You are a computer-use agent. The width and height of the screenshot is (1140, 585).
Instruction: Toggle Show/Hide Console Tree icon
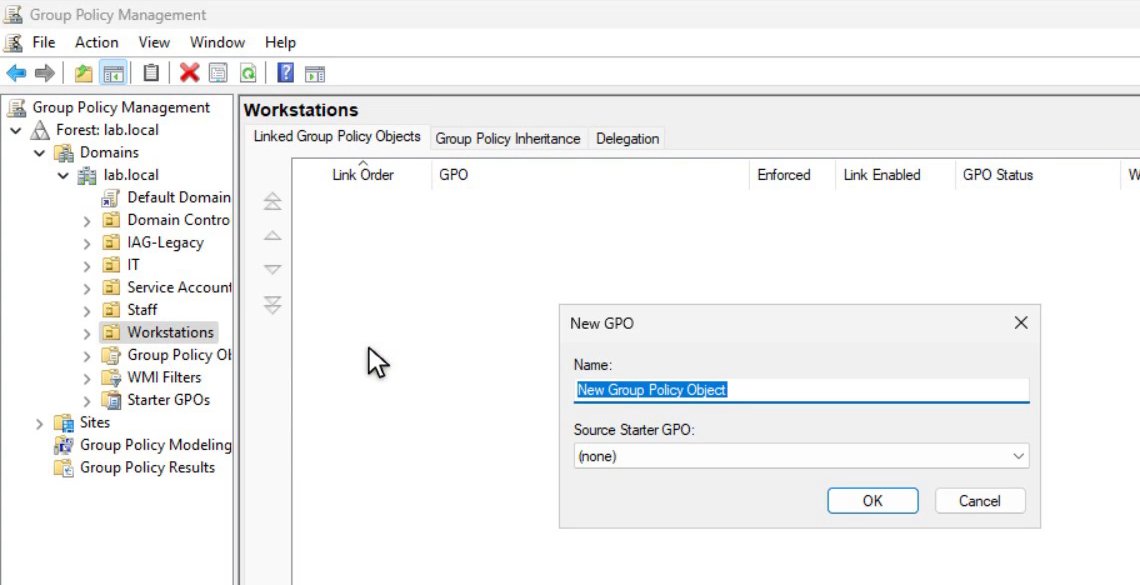pyautogui.click(x=113, y=73)
